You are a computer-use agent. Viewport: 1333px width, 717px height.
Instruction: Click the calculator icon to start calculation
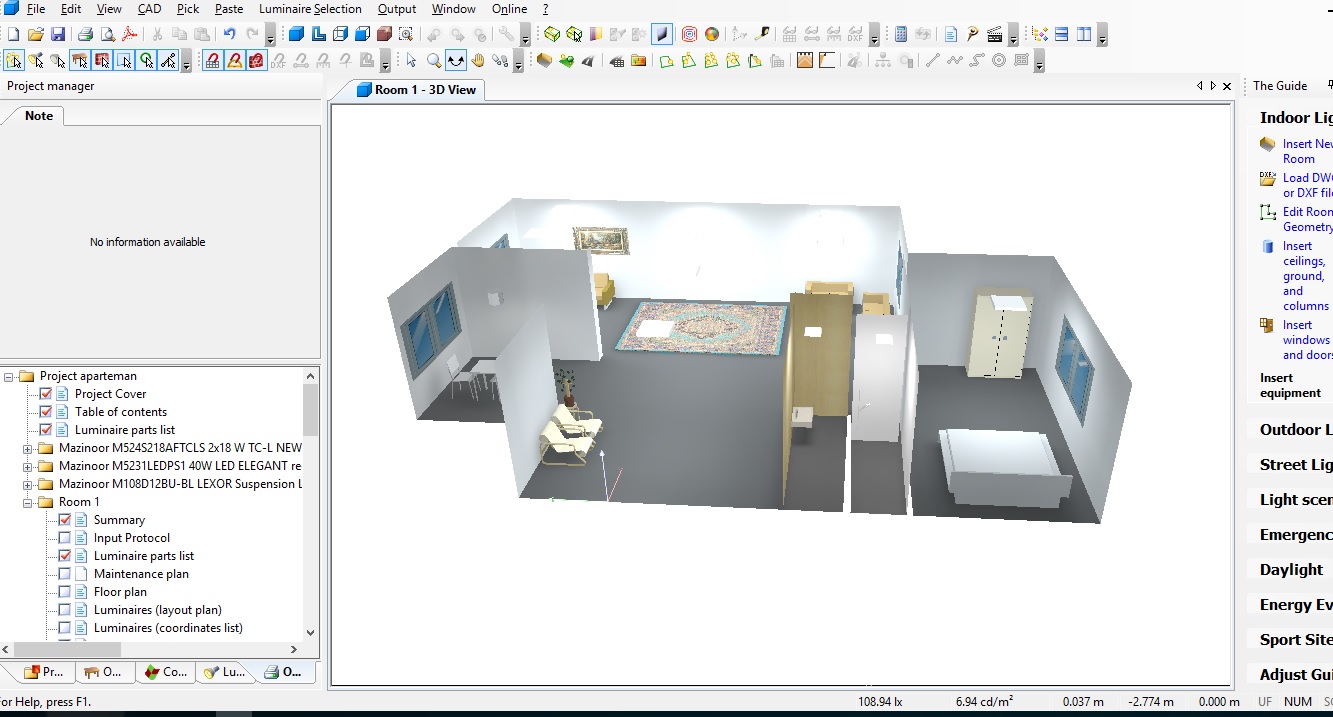pos(901,34)
